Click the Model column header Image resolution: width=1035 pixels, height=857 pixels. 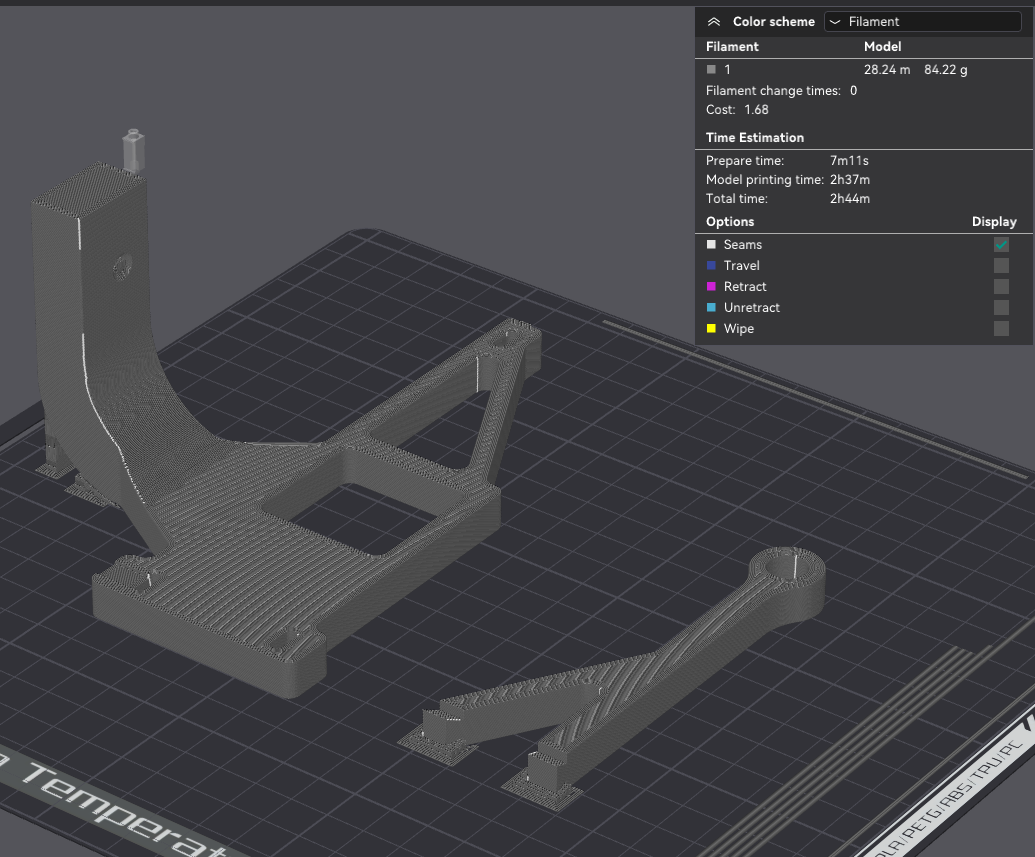[882, 46]
